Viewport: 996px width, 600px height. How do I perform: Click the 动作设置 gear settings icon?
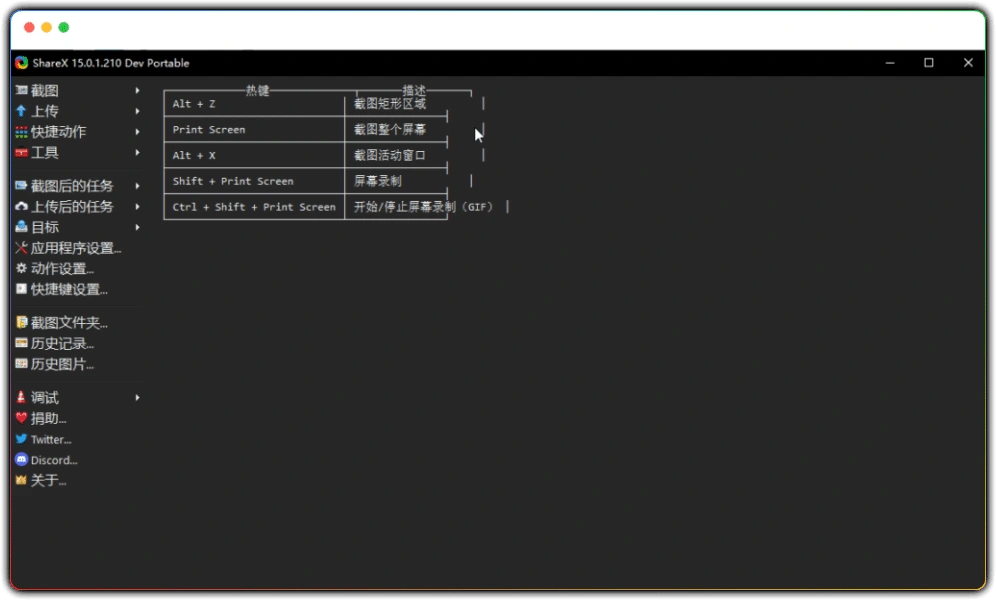point(21,268)
